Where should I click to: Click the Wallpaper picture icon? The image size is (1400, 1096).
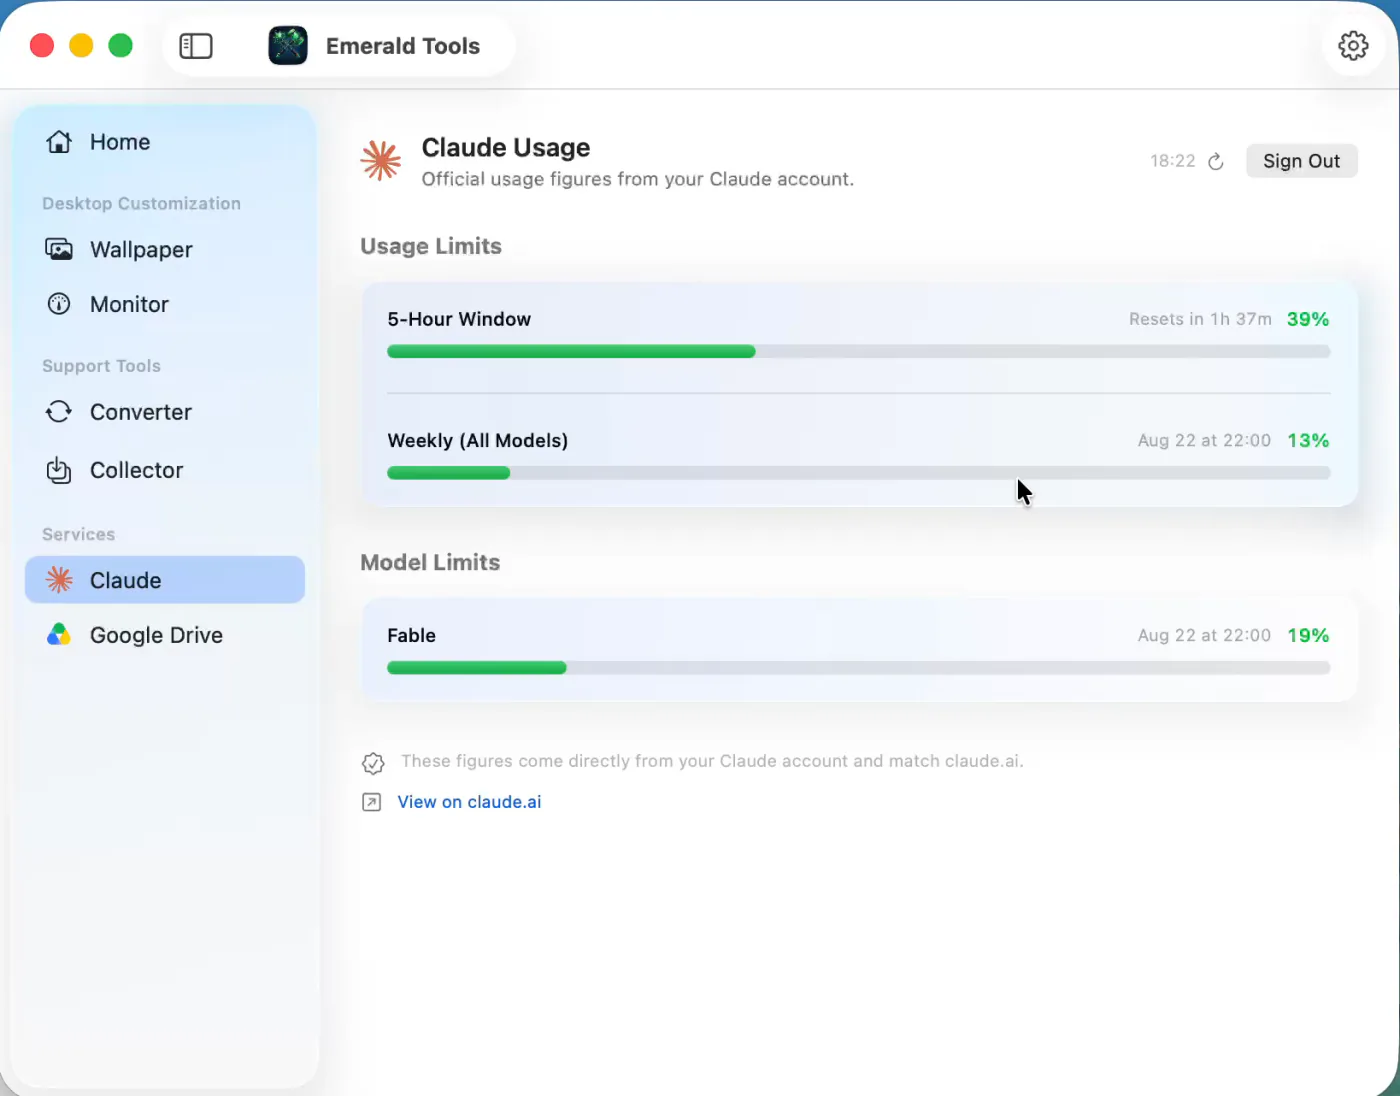59,249
